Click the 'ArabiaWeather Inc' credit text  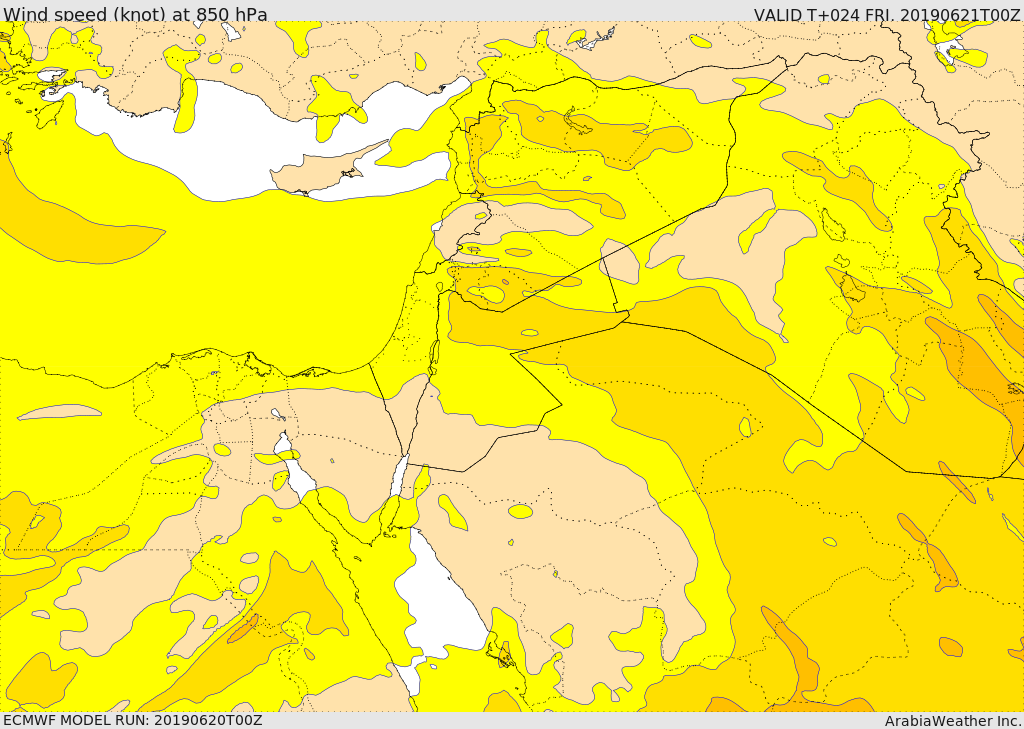pyautogui.click(x=952, y=721)
